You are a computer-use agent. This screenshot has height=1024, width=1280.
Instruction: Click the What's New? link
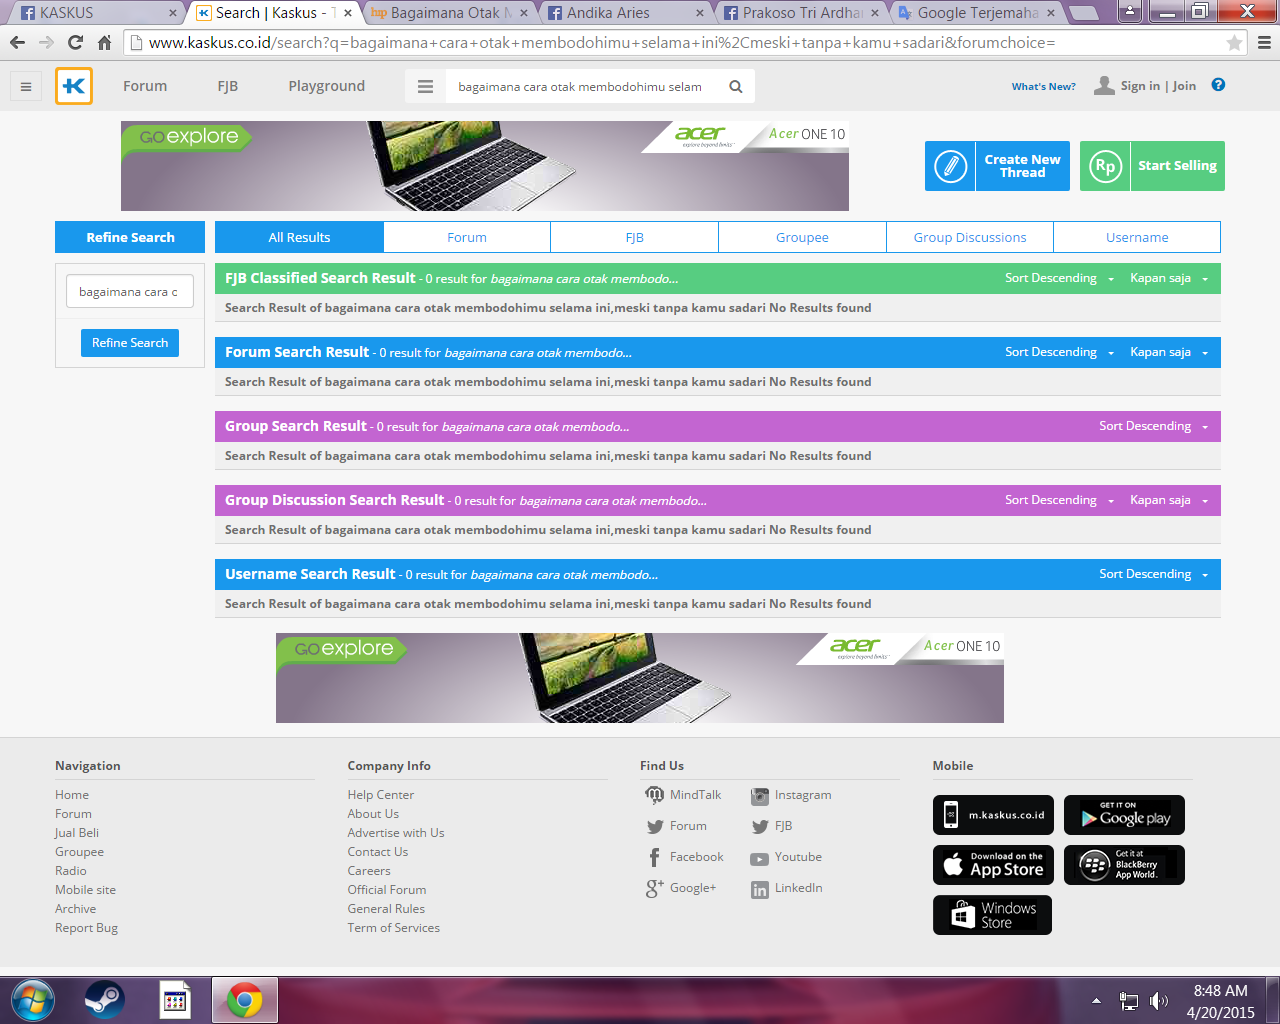(1043, 87)
